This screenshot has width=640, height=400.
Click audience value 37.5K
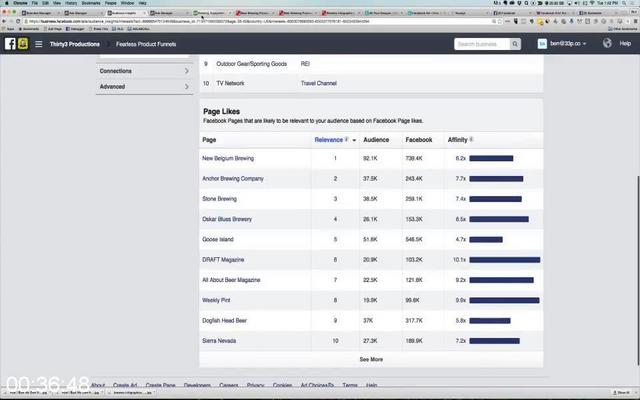[370, 179]
